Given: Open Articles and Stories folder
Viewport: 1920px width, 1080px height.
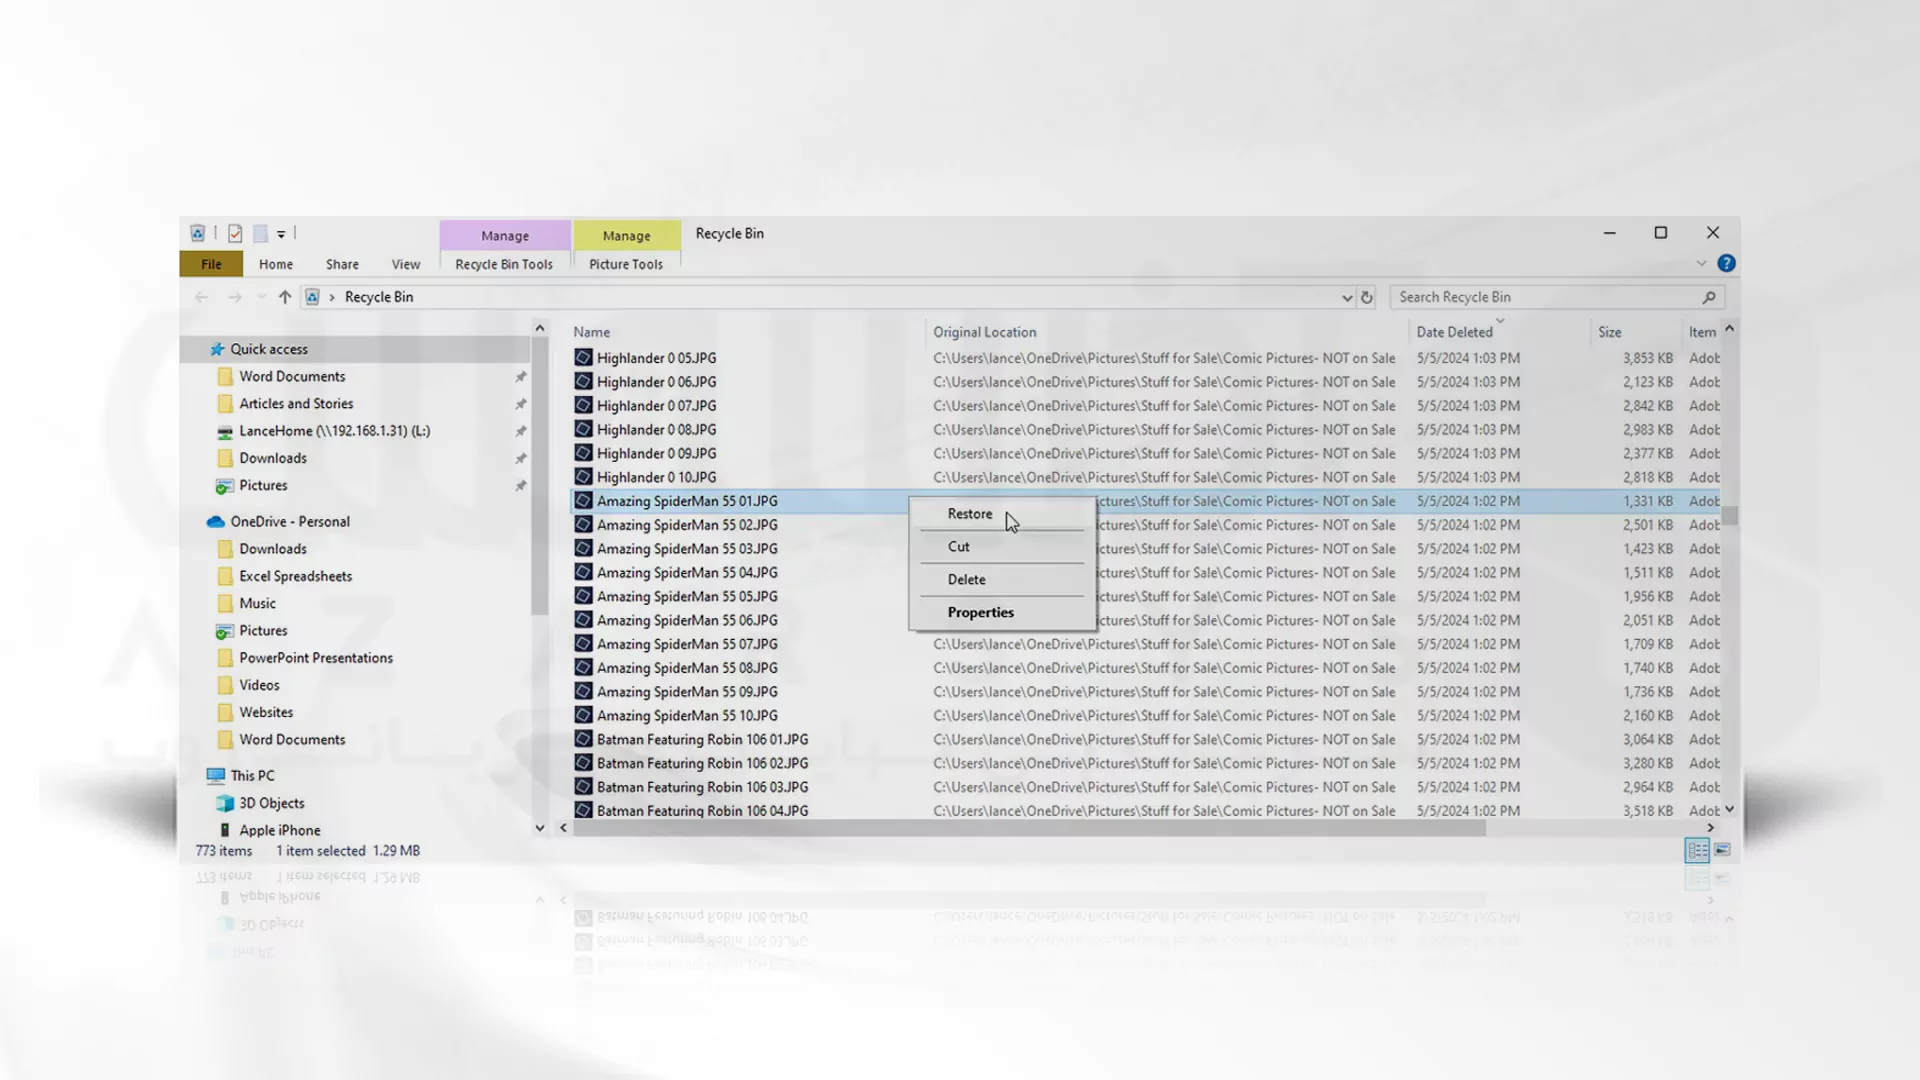Looking at the screenshot, I should [296, 404].
